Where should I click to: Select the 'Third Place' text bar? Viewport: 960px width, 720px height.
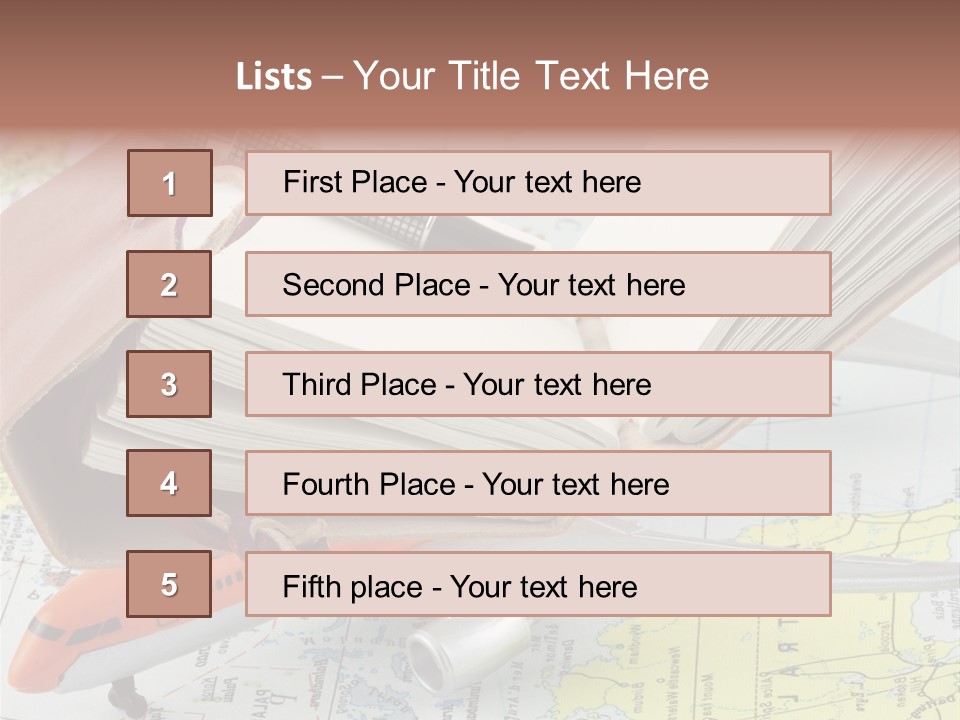tap(538, 384)
